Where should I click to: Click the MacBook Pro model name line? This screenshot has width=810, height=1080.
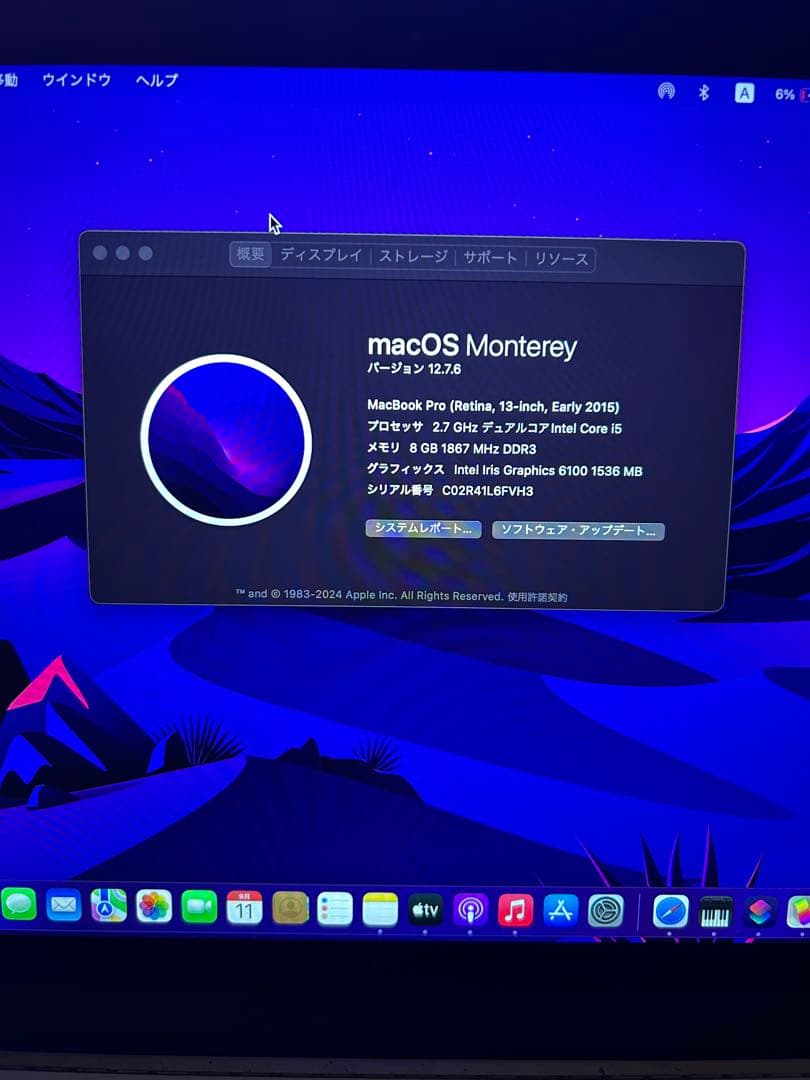(493, 406)
